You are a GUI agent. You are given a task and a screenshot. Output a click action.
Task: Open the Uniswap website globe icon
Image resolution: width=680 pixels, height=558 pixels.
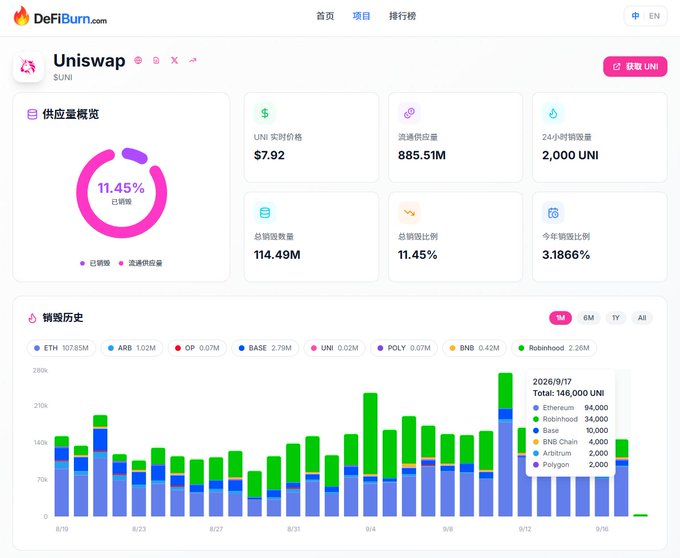(x=138, y=60)
